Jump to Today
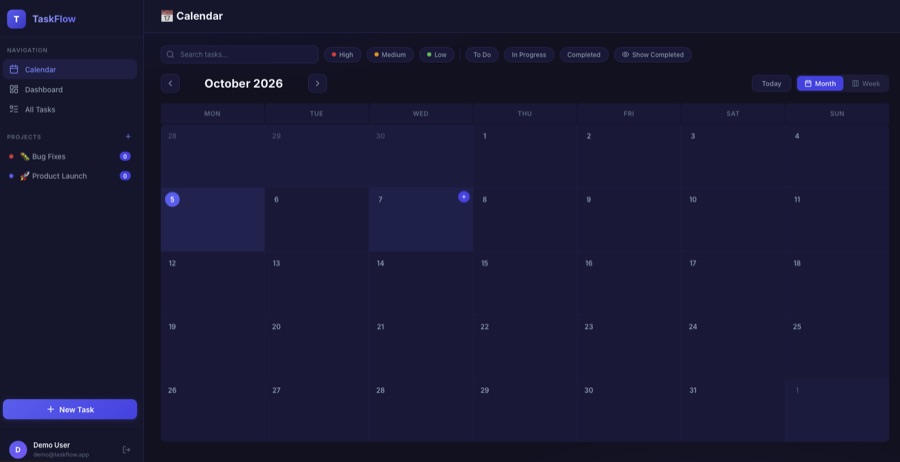Viewport: 900px width, 462px height. pos(771,83)
